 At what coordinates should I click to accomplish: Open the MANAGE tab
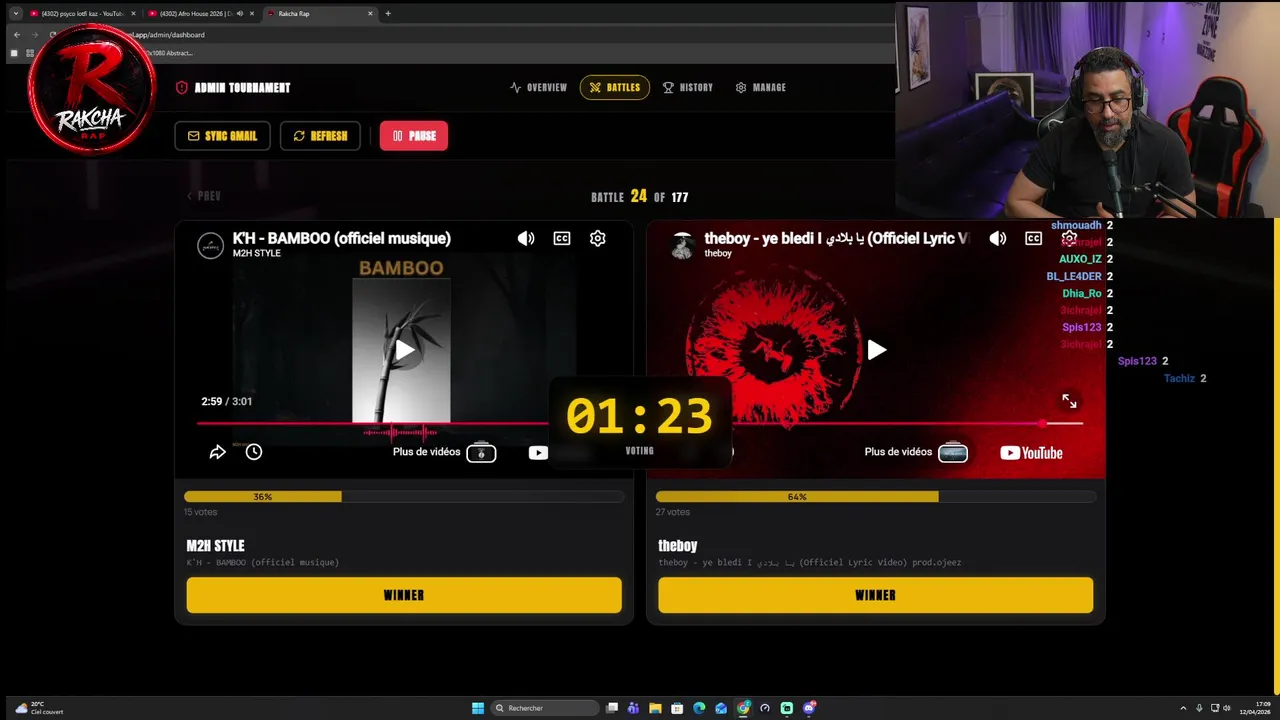[x=760, y=87]
